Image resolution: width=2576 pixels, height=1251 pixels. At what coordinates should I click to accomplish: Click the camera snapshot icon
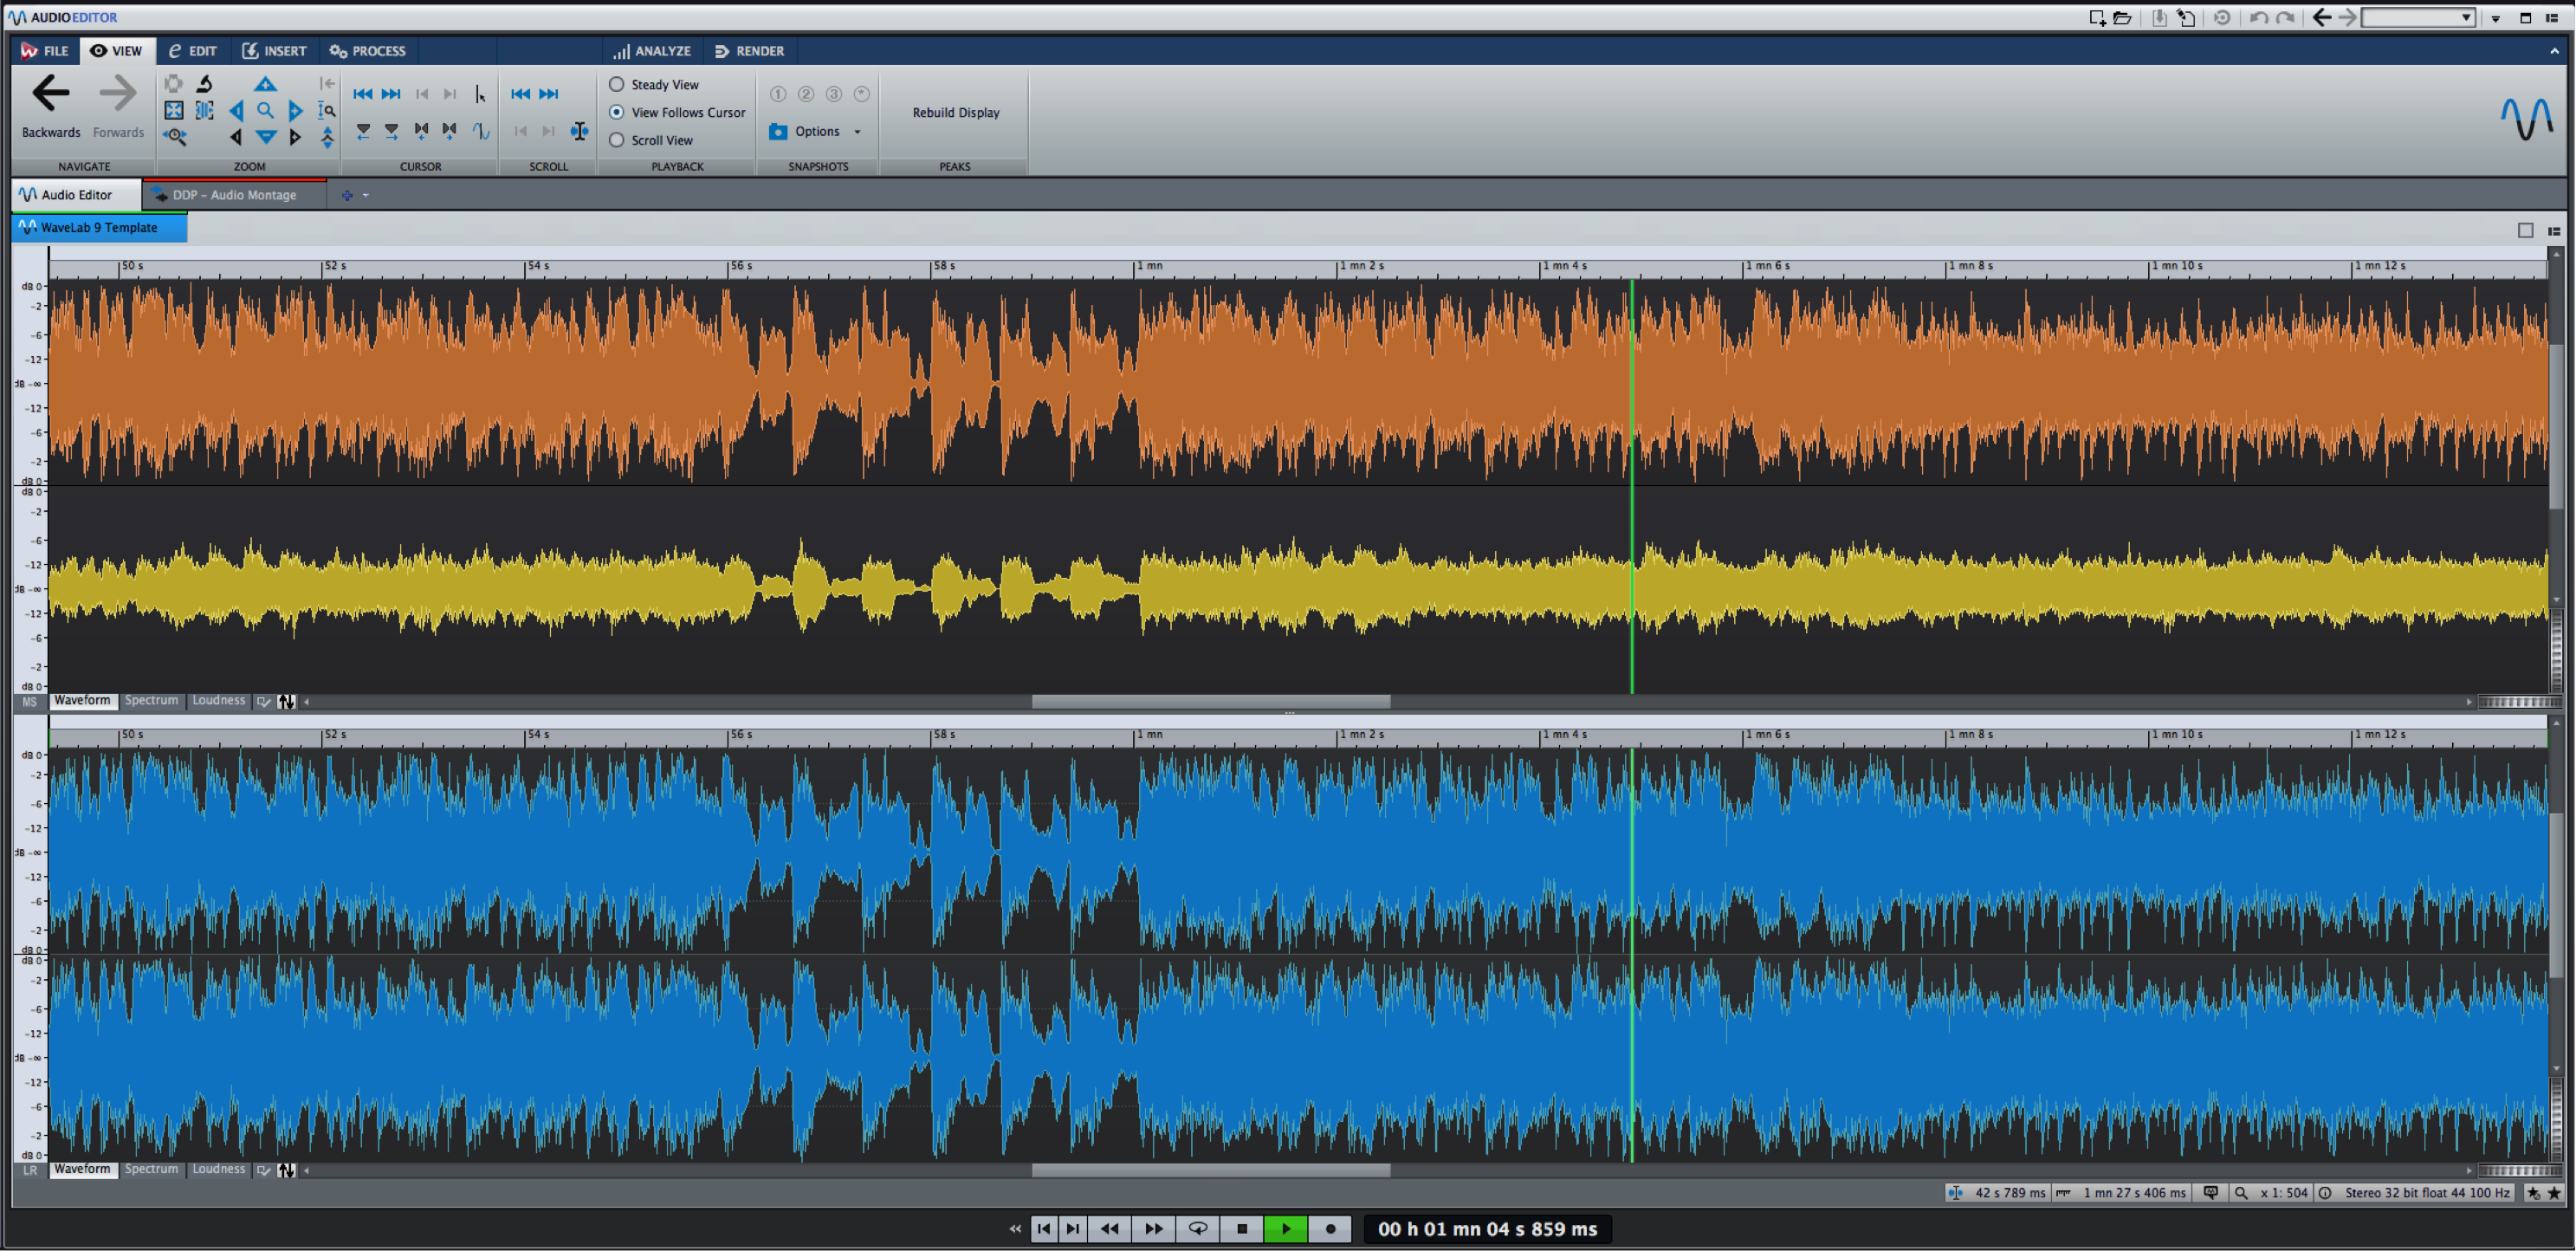pos(778,131)
